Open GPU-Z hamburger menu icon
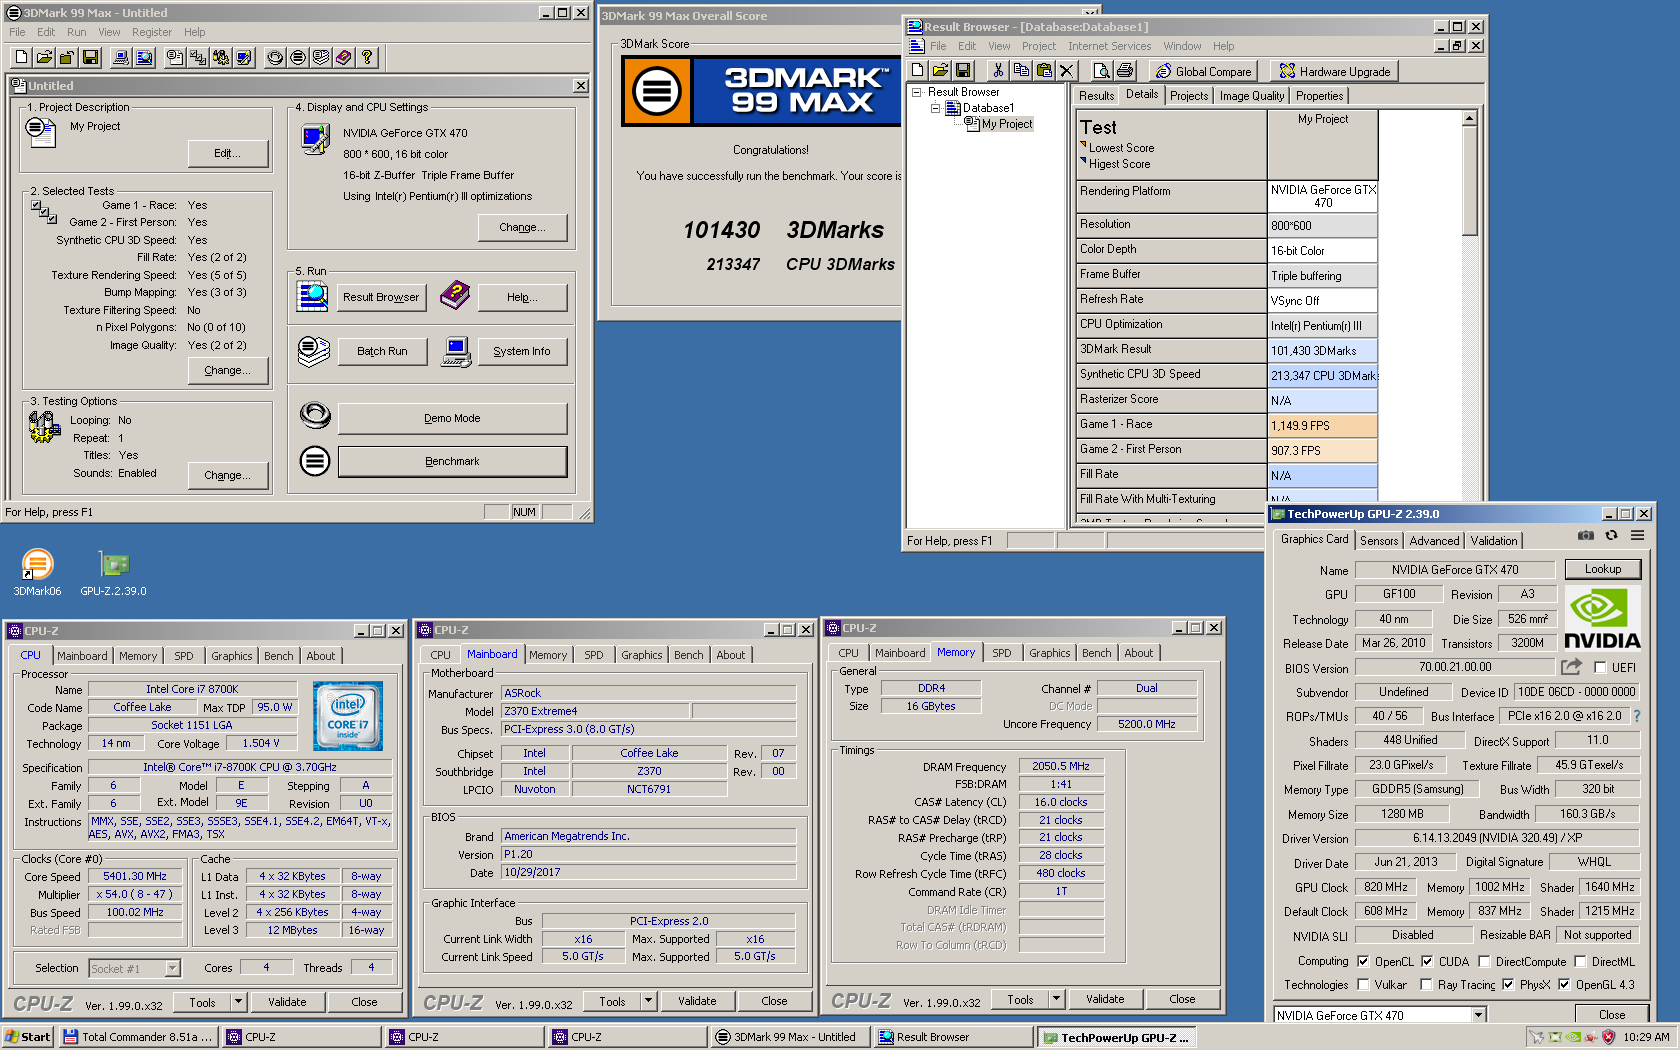 [1637, 536]
